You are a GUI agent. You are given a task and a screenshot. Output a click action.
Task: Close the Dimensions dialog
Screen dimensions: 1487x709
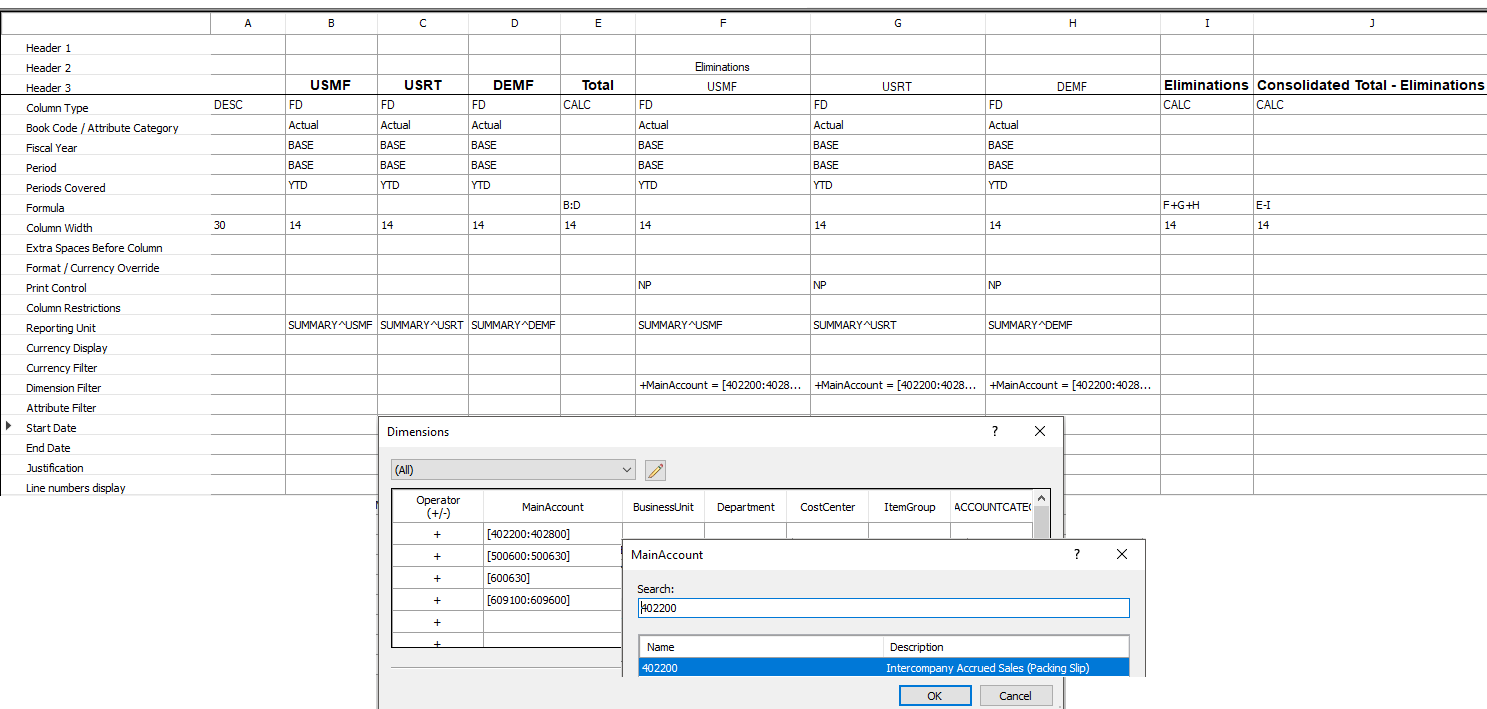1040,431
